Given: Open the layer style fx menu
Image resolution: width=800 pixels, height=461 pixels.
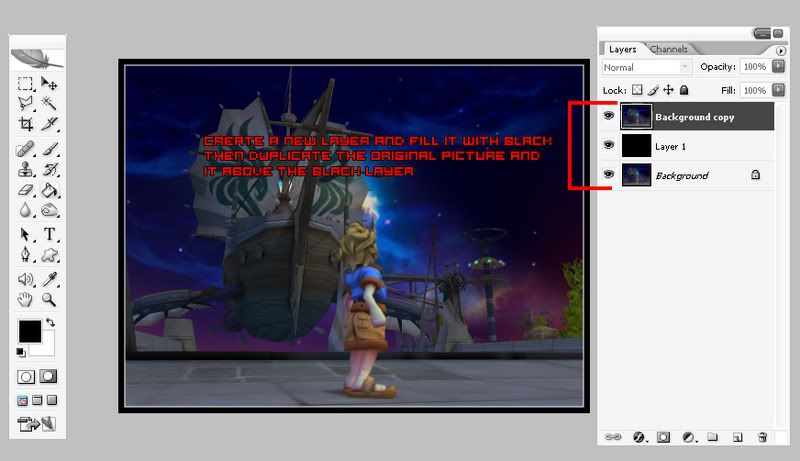Looking at the screenshot, I should click(x=639, y=437).
